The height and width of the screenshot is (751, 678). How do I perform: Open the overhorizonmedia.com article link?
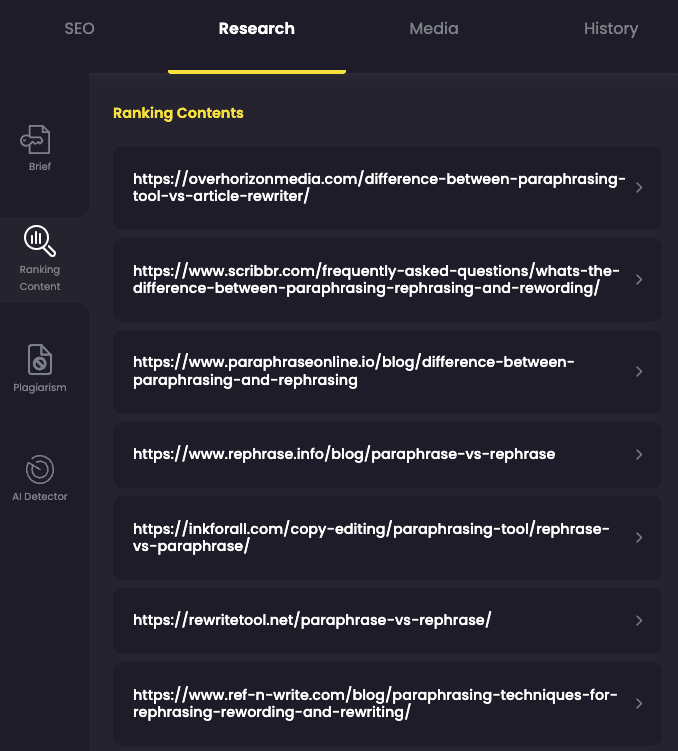pyautogui.click(x=379, y=187)
